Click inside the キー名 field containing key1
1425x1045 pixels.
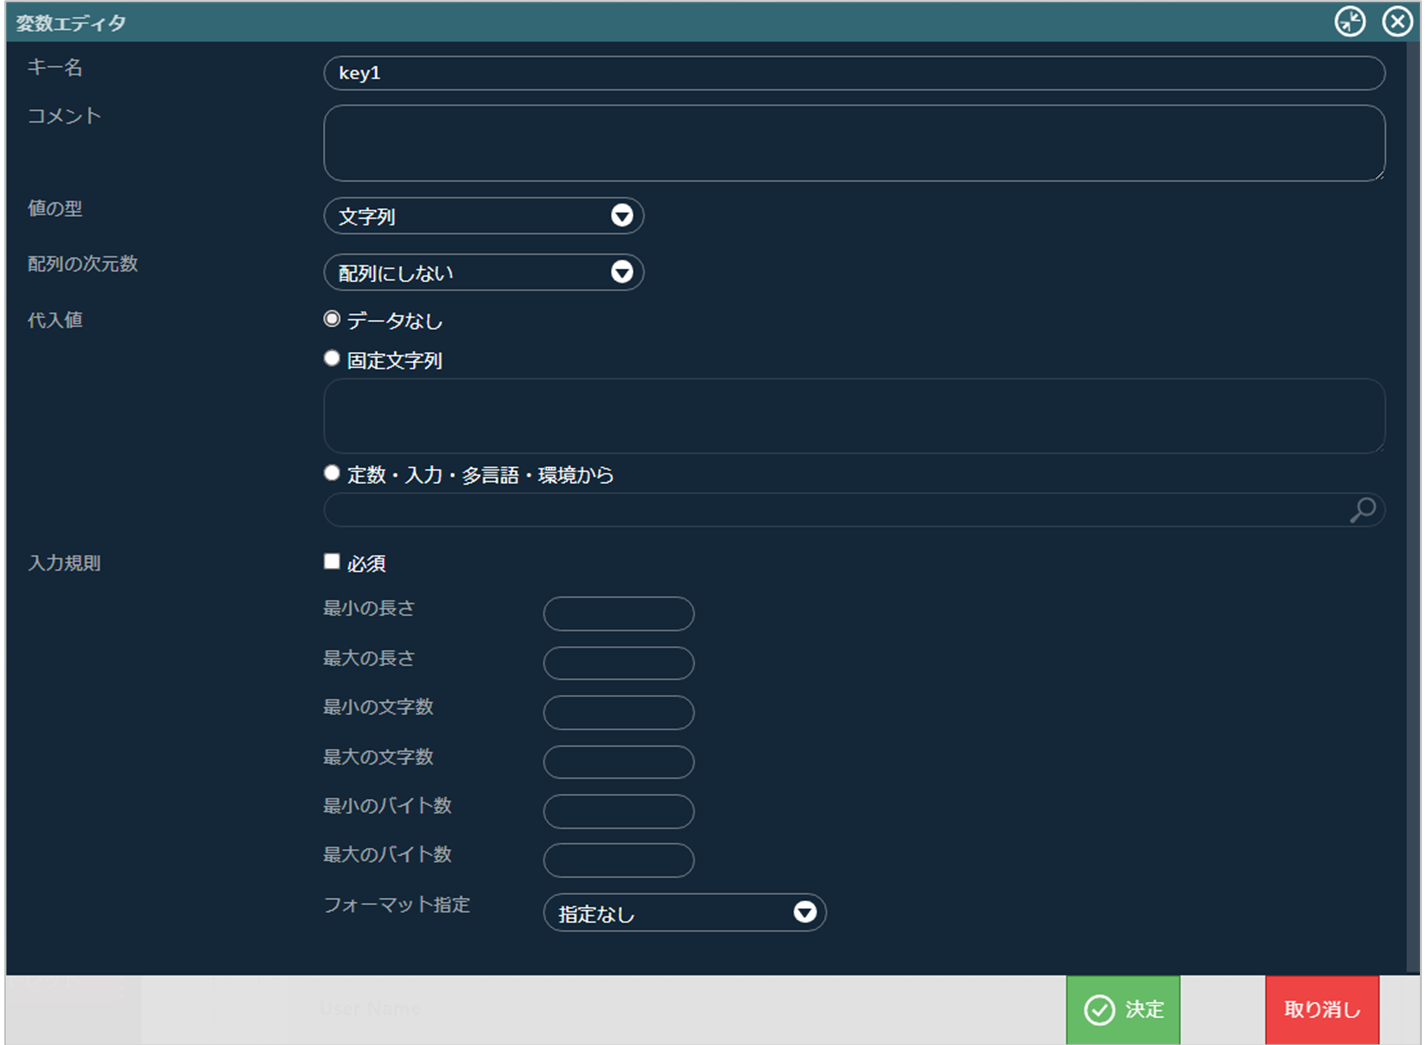click(853, 73)
